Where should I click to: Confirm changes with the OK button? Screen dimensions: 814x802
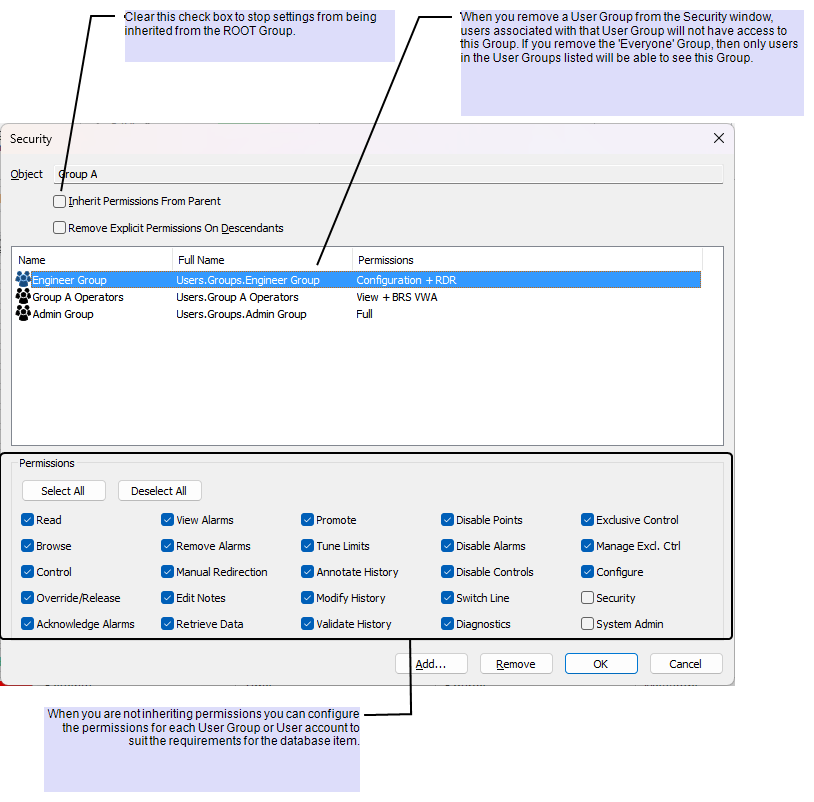[601, 664]
